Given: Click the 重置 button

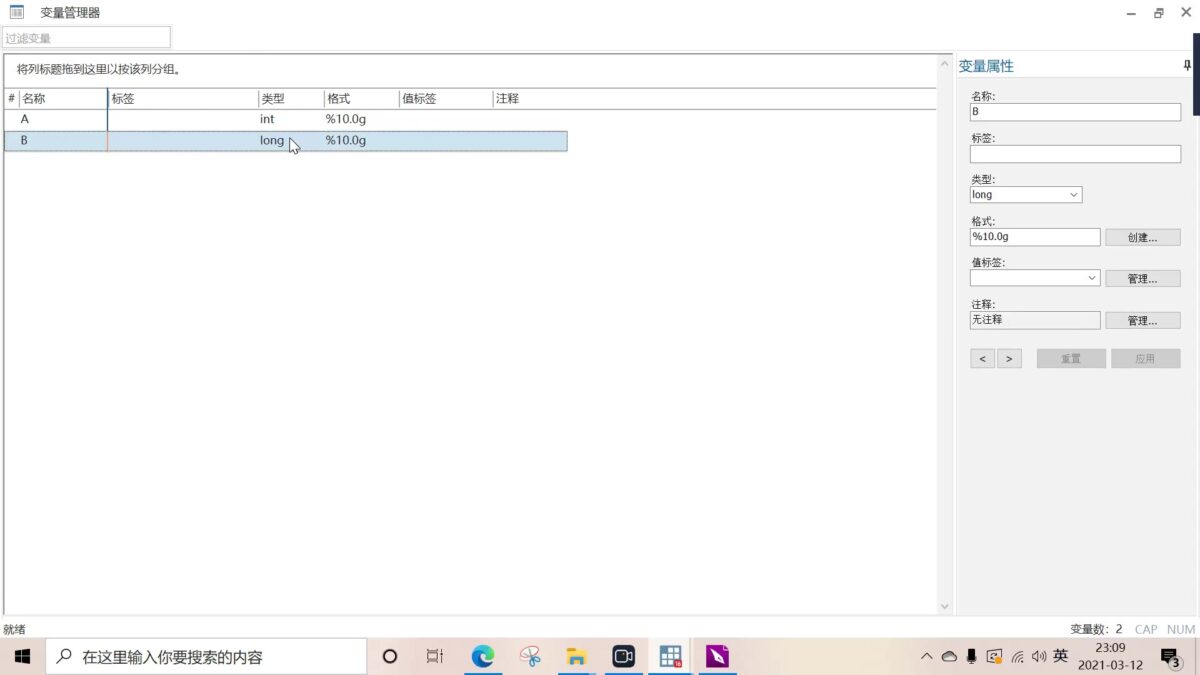Looking at the screenshot, I should coord(1071,358).
